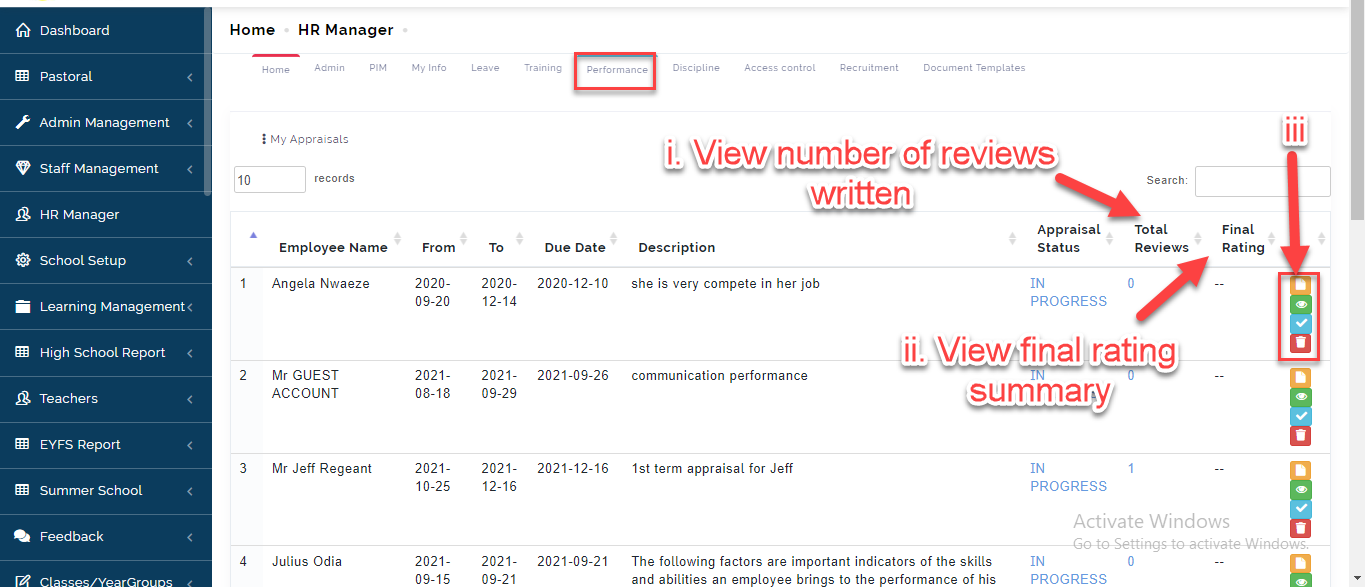Click the Home breadcrumb link
This screenshot has width=1365, height=587.
[x=252, y=30]
